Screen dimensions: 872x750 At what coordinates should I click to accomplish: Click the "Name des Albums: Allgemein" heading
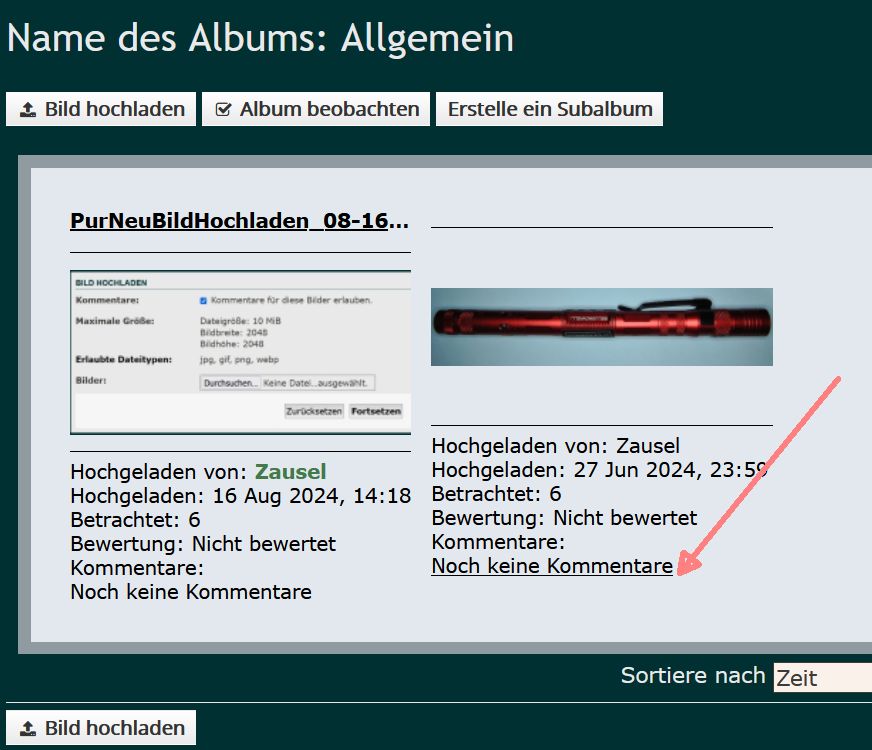pos(260,38)
